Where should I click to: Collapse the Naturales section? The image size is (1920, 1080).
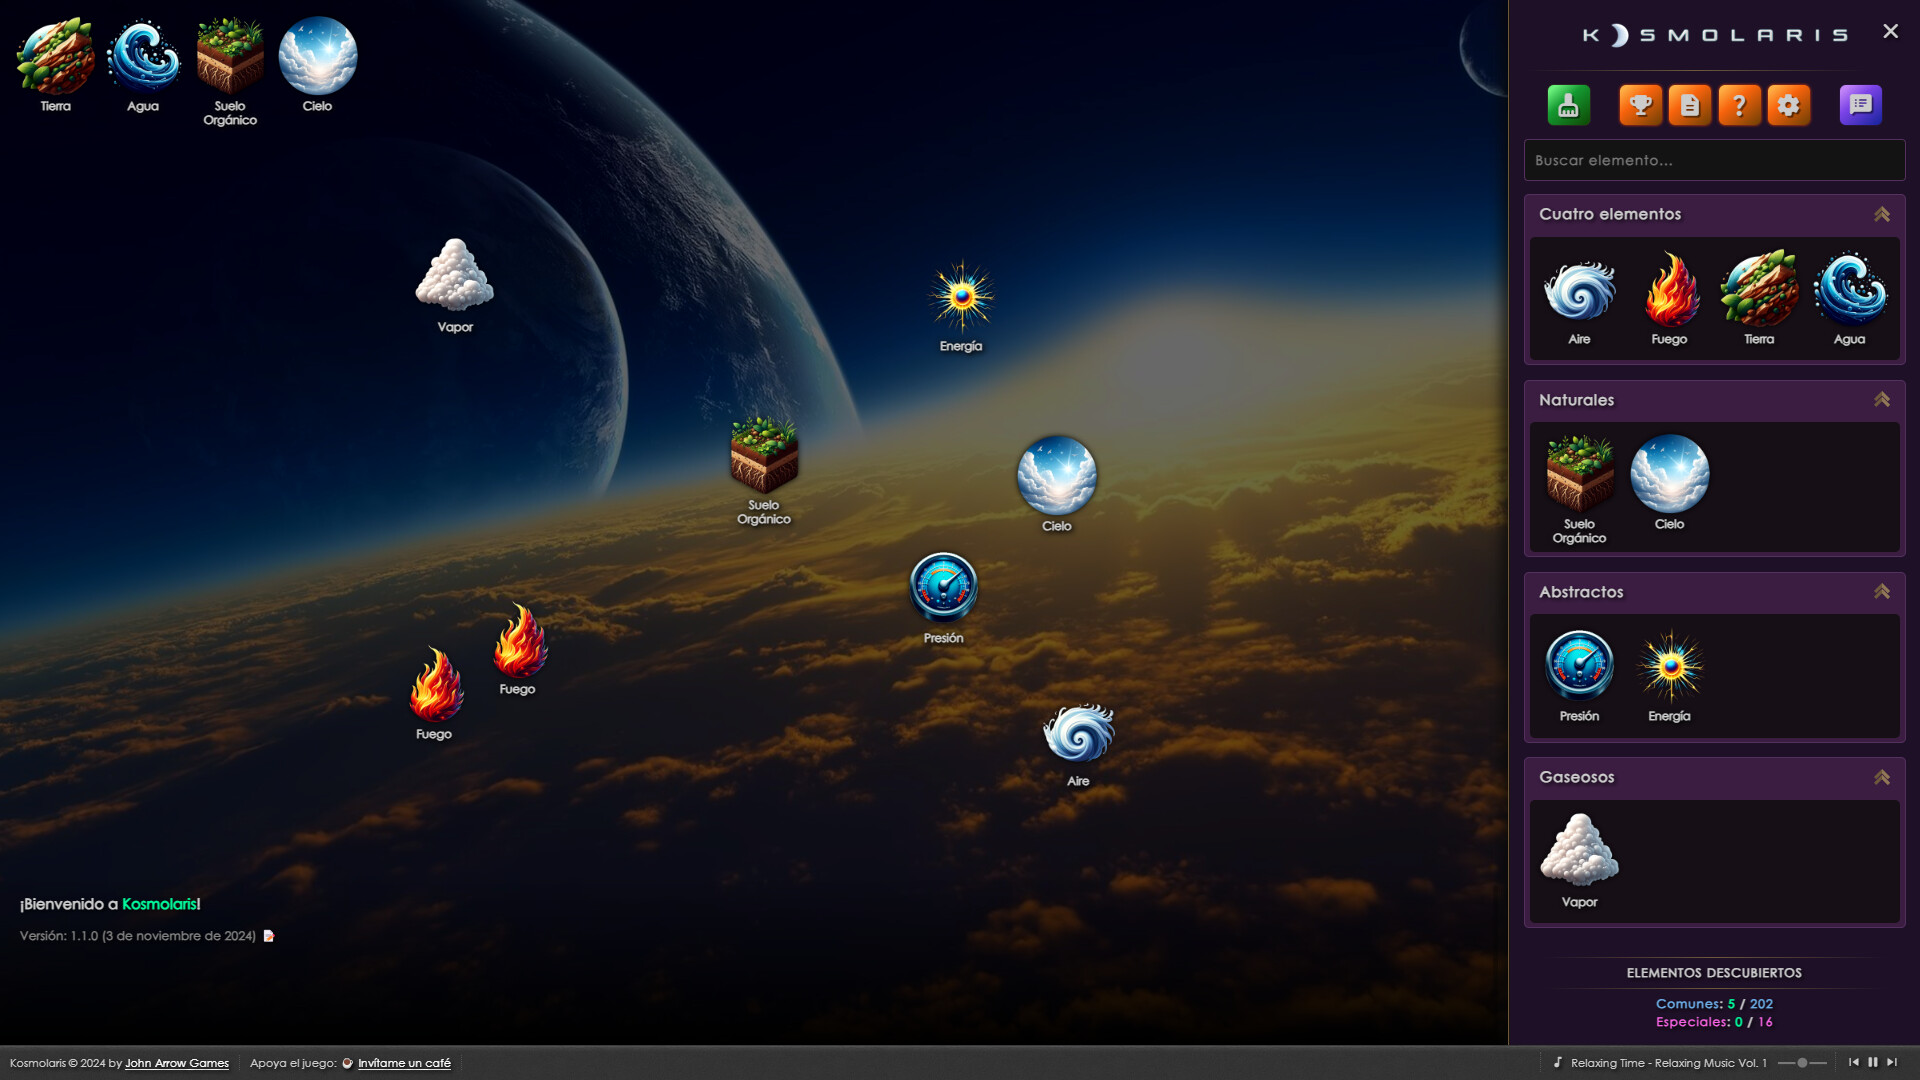click(1881, 400)
